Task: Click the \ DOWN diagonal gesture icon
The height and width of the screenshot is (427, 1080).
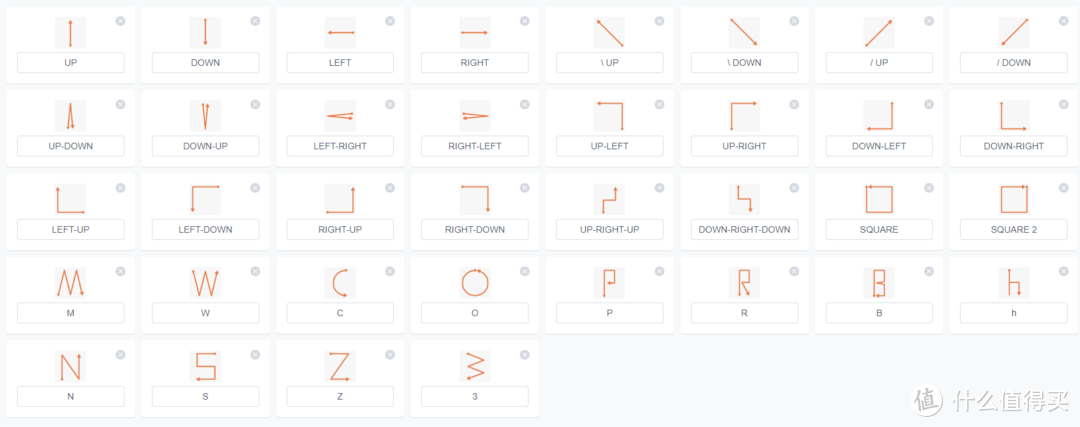Action: [745, 32]
